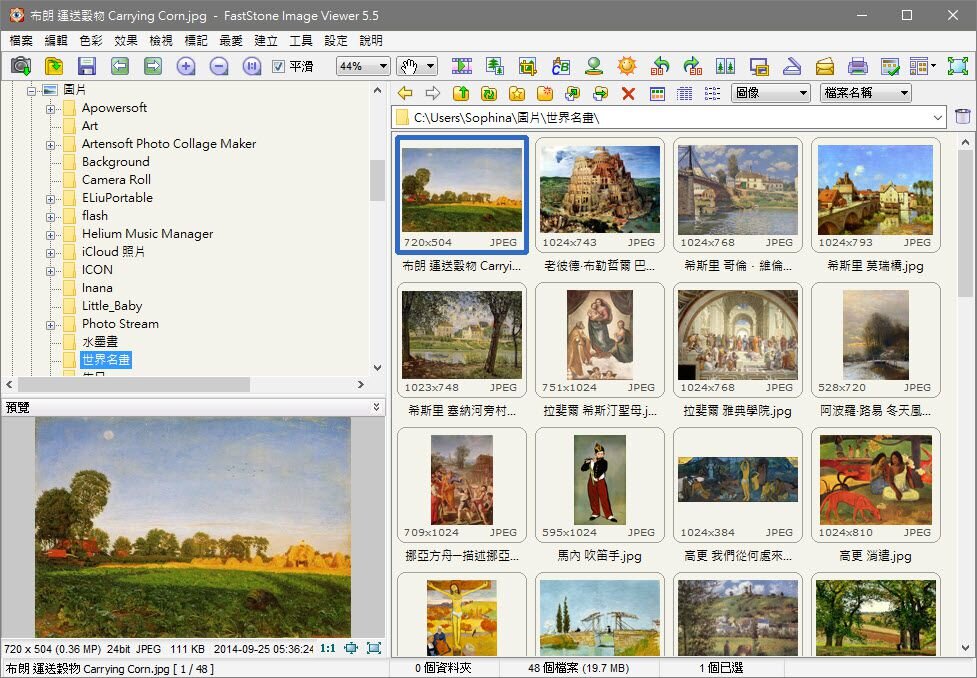This screenshot has height=678, width=977.
Task: Click the camera acquire-image toolbar icon
Action: tap(21, 65)
